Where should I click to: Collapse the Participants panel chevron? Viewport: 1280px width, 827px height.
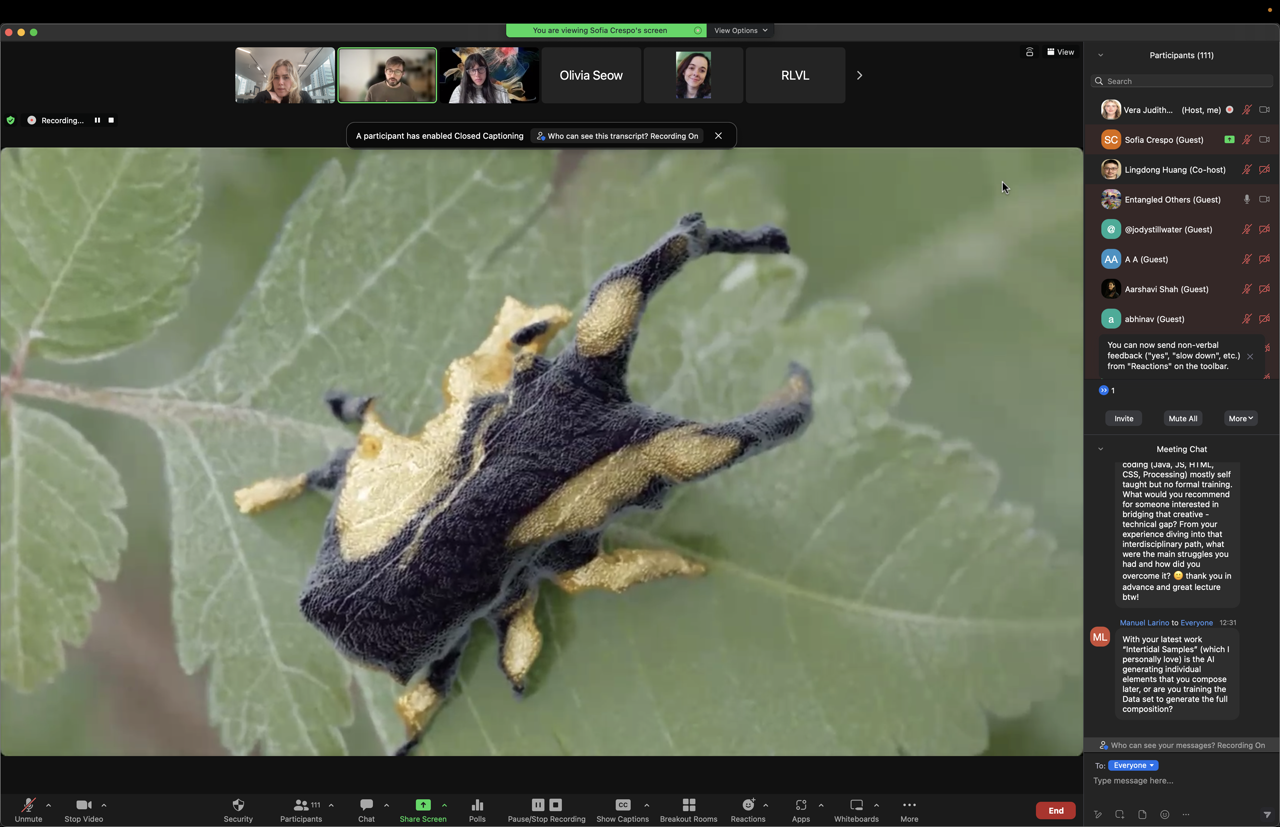[1100, 55]
